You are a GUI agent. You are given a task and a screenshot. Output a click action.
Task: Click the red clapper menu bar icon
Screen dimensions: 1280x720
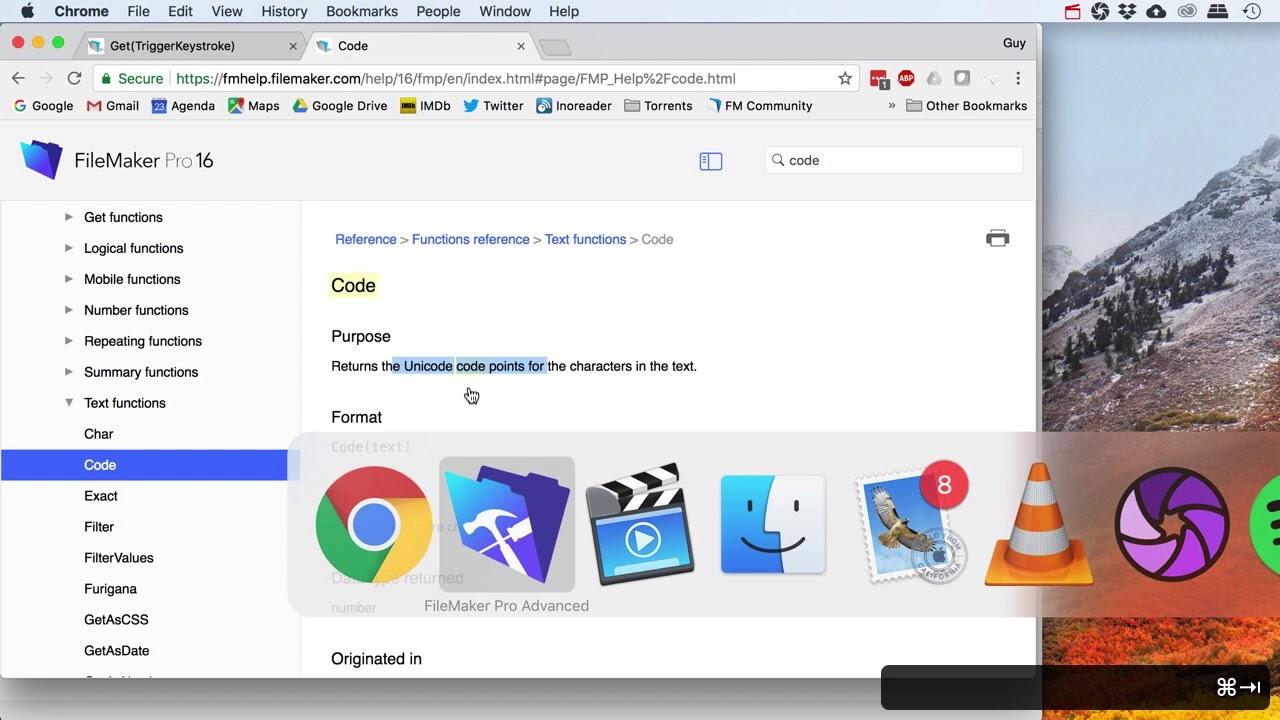(x=1072, y=11)
